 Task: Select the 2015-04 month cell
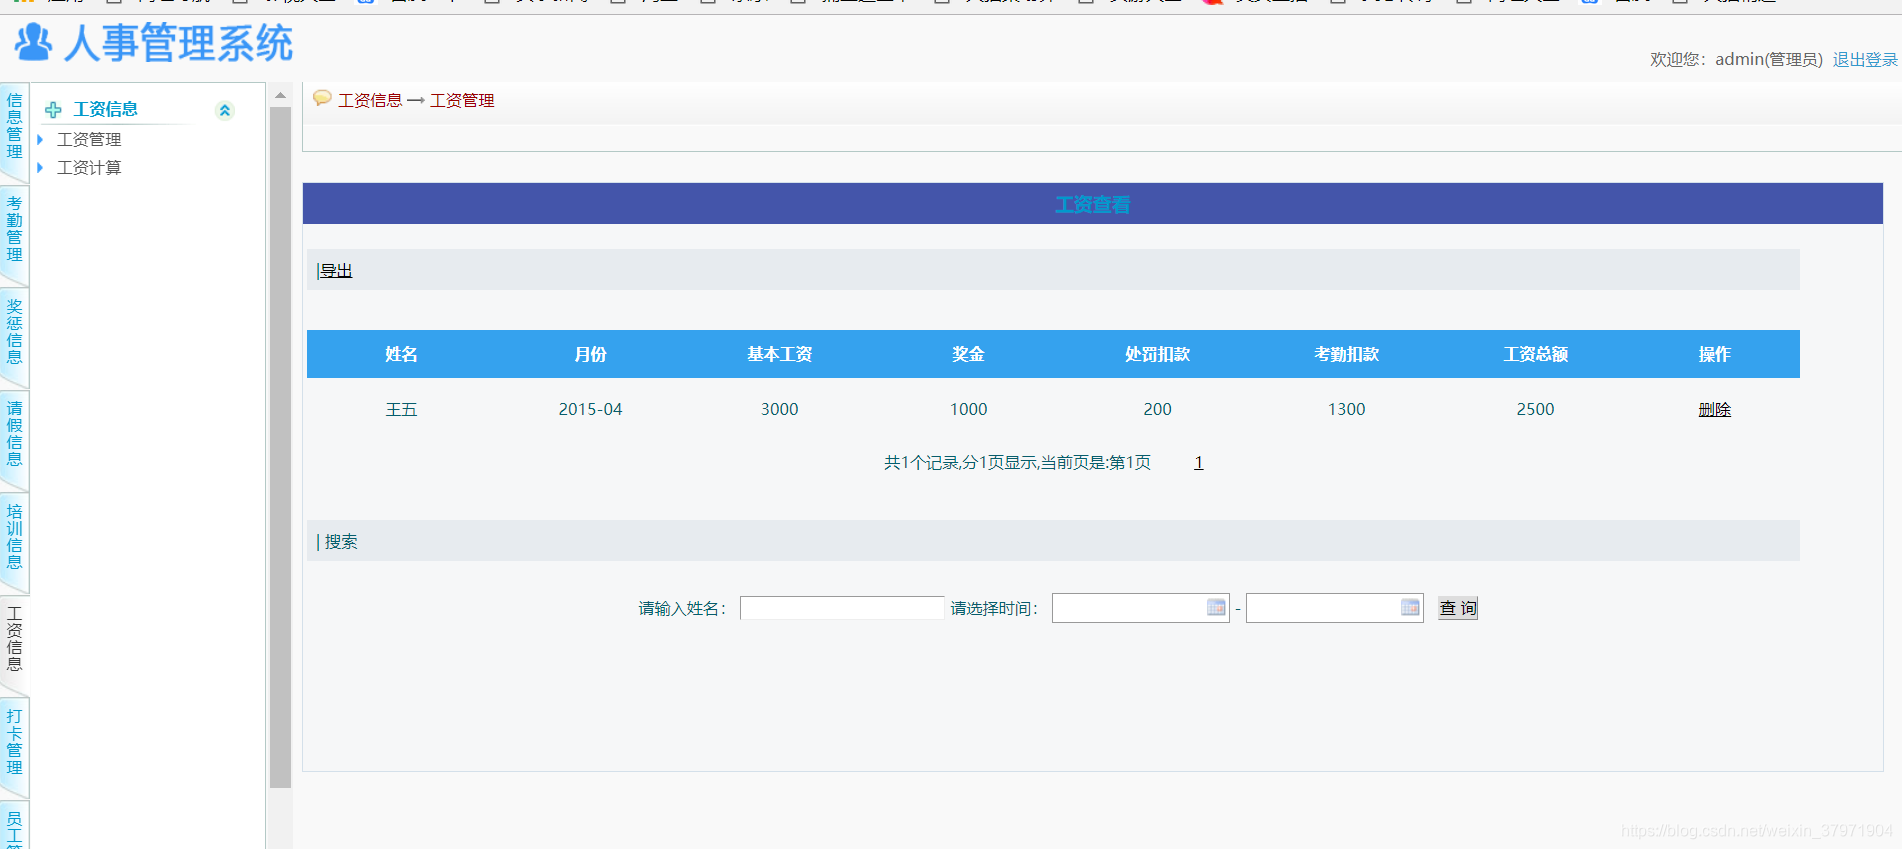tap(590, 409)
